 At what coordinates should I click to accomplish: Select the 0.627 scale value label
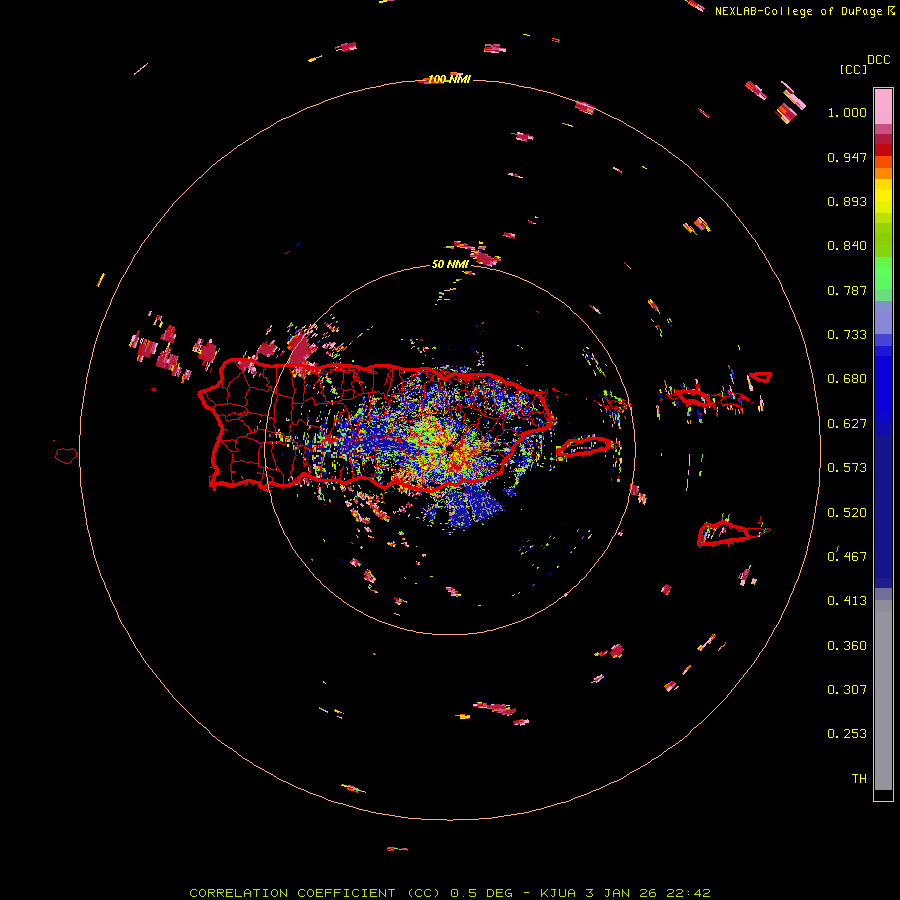pyautogui.click(x=847, y=424)
